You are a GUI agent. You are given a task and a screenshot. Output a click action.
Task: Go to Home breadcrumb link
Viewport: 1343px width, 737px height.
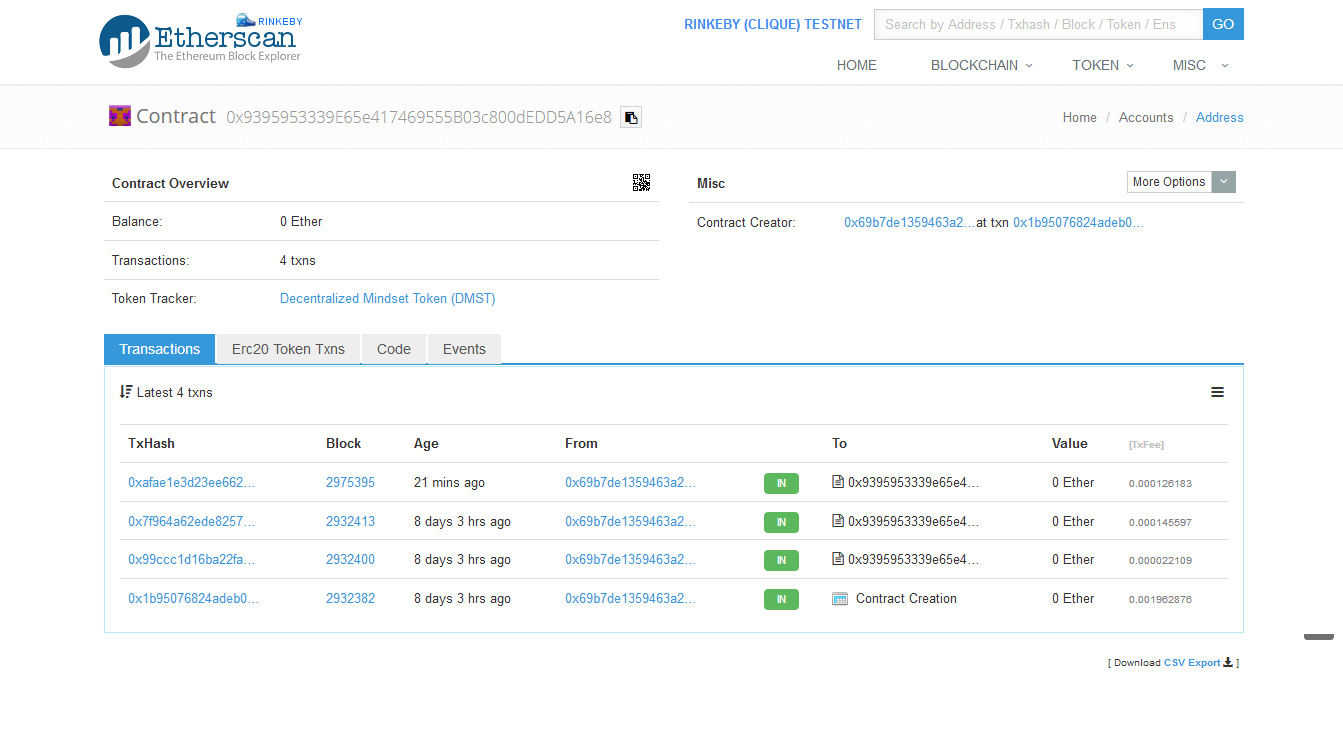(x=1079, y=117)
